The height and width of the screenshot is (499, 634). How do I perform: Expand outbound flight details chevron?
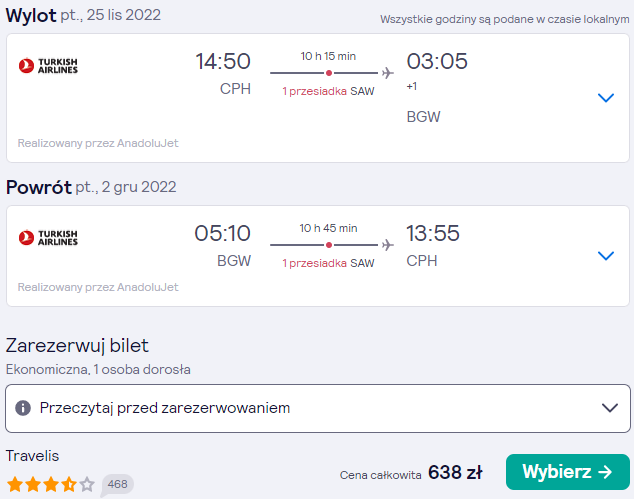(606, 97)
